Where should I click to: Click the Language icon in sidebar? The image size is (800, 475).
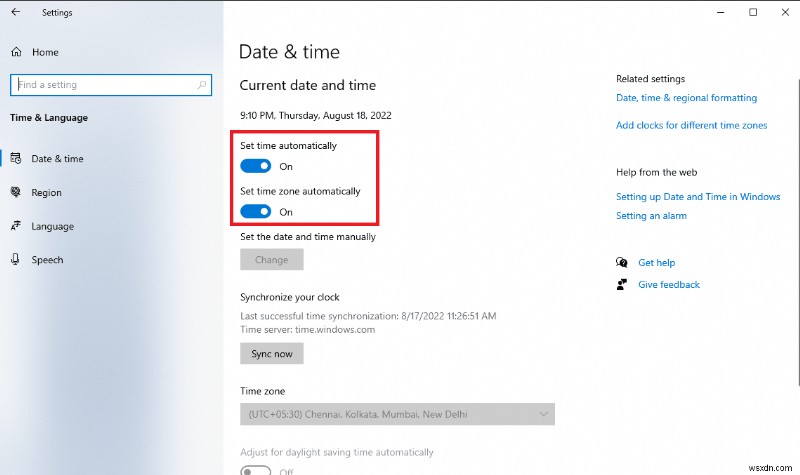point(16,226)
